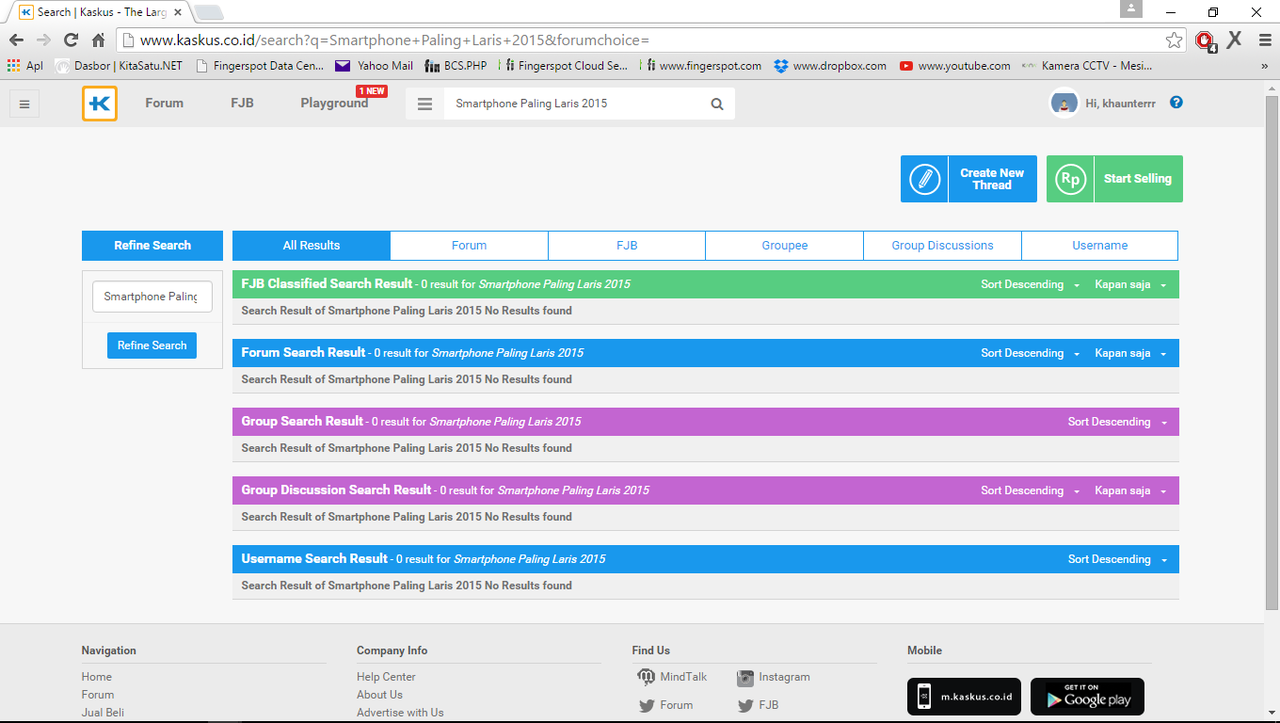This screenshot has width=1280, height=723.
Task: Open the www.dropbox.com bookmark
Action: [829, 66]
